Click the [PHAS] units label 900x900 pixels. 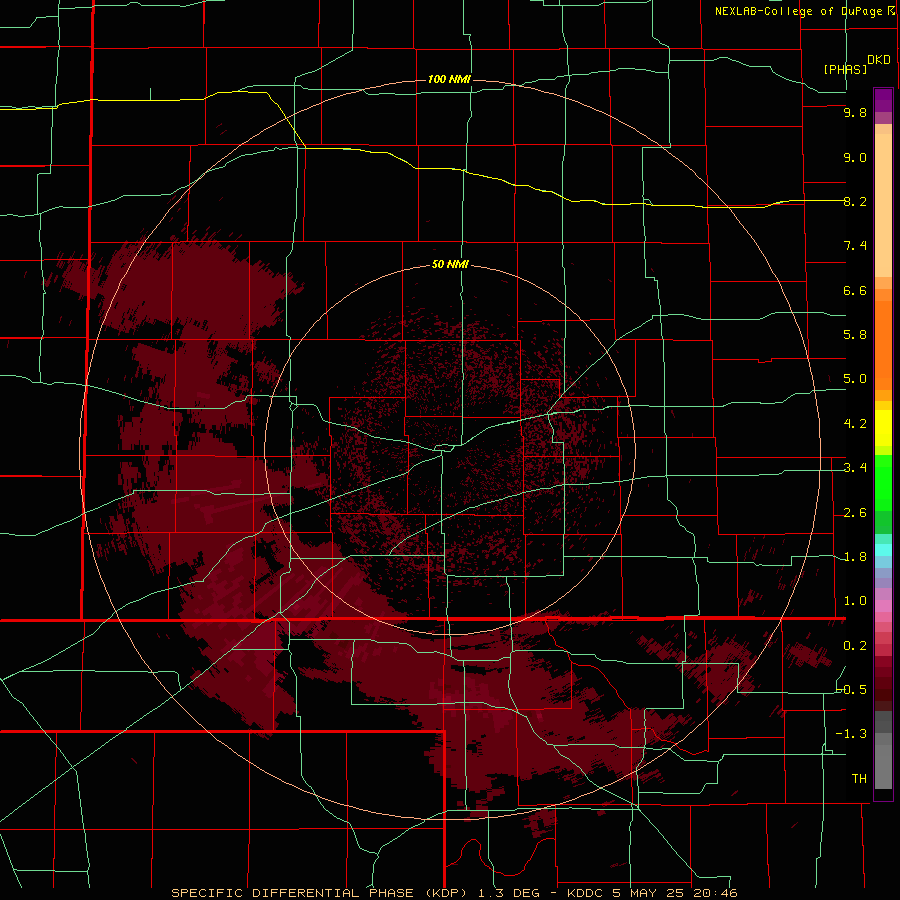tap(845, 69)
